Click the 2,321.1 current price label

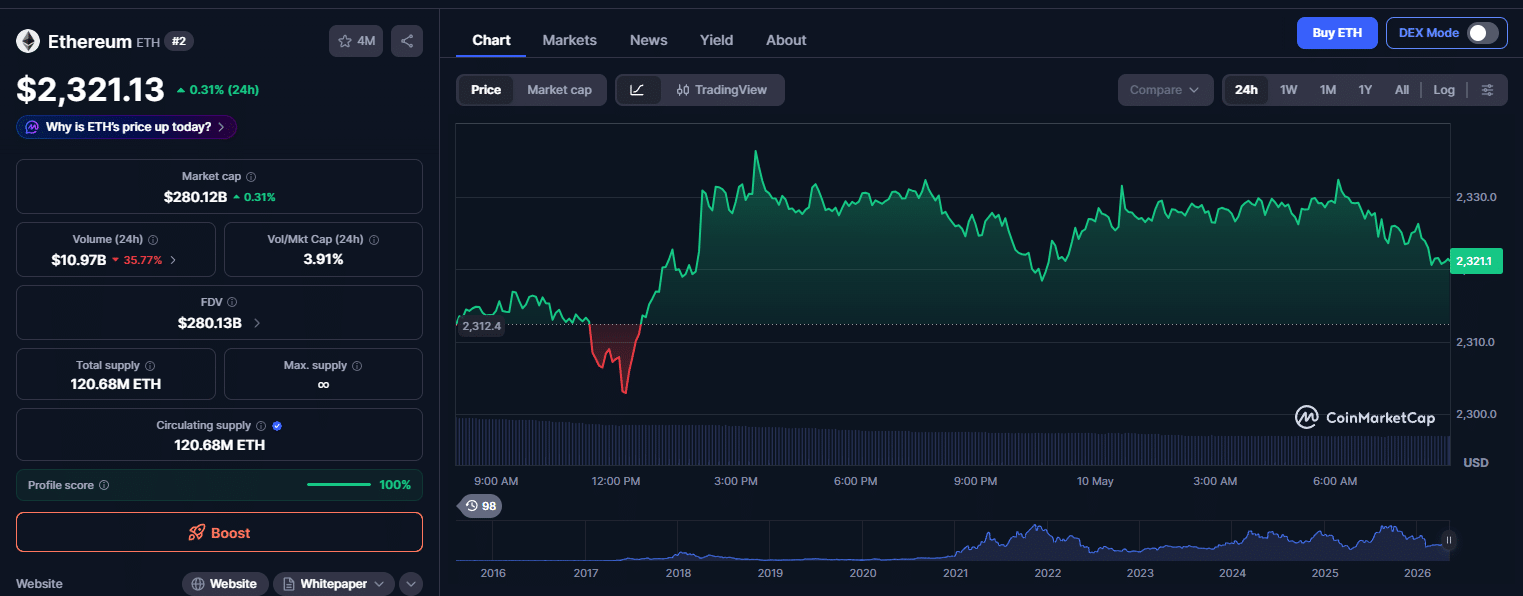1477,262
